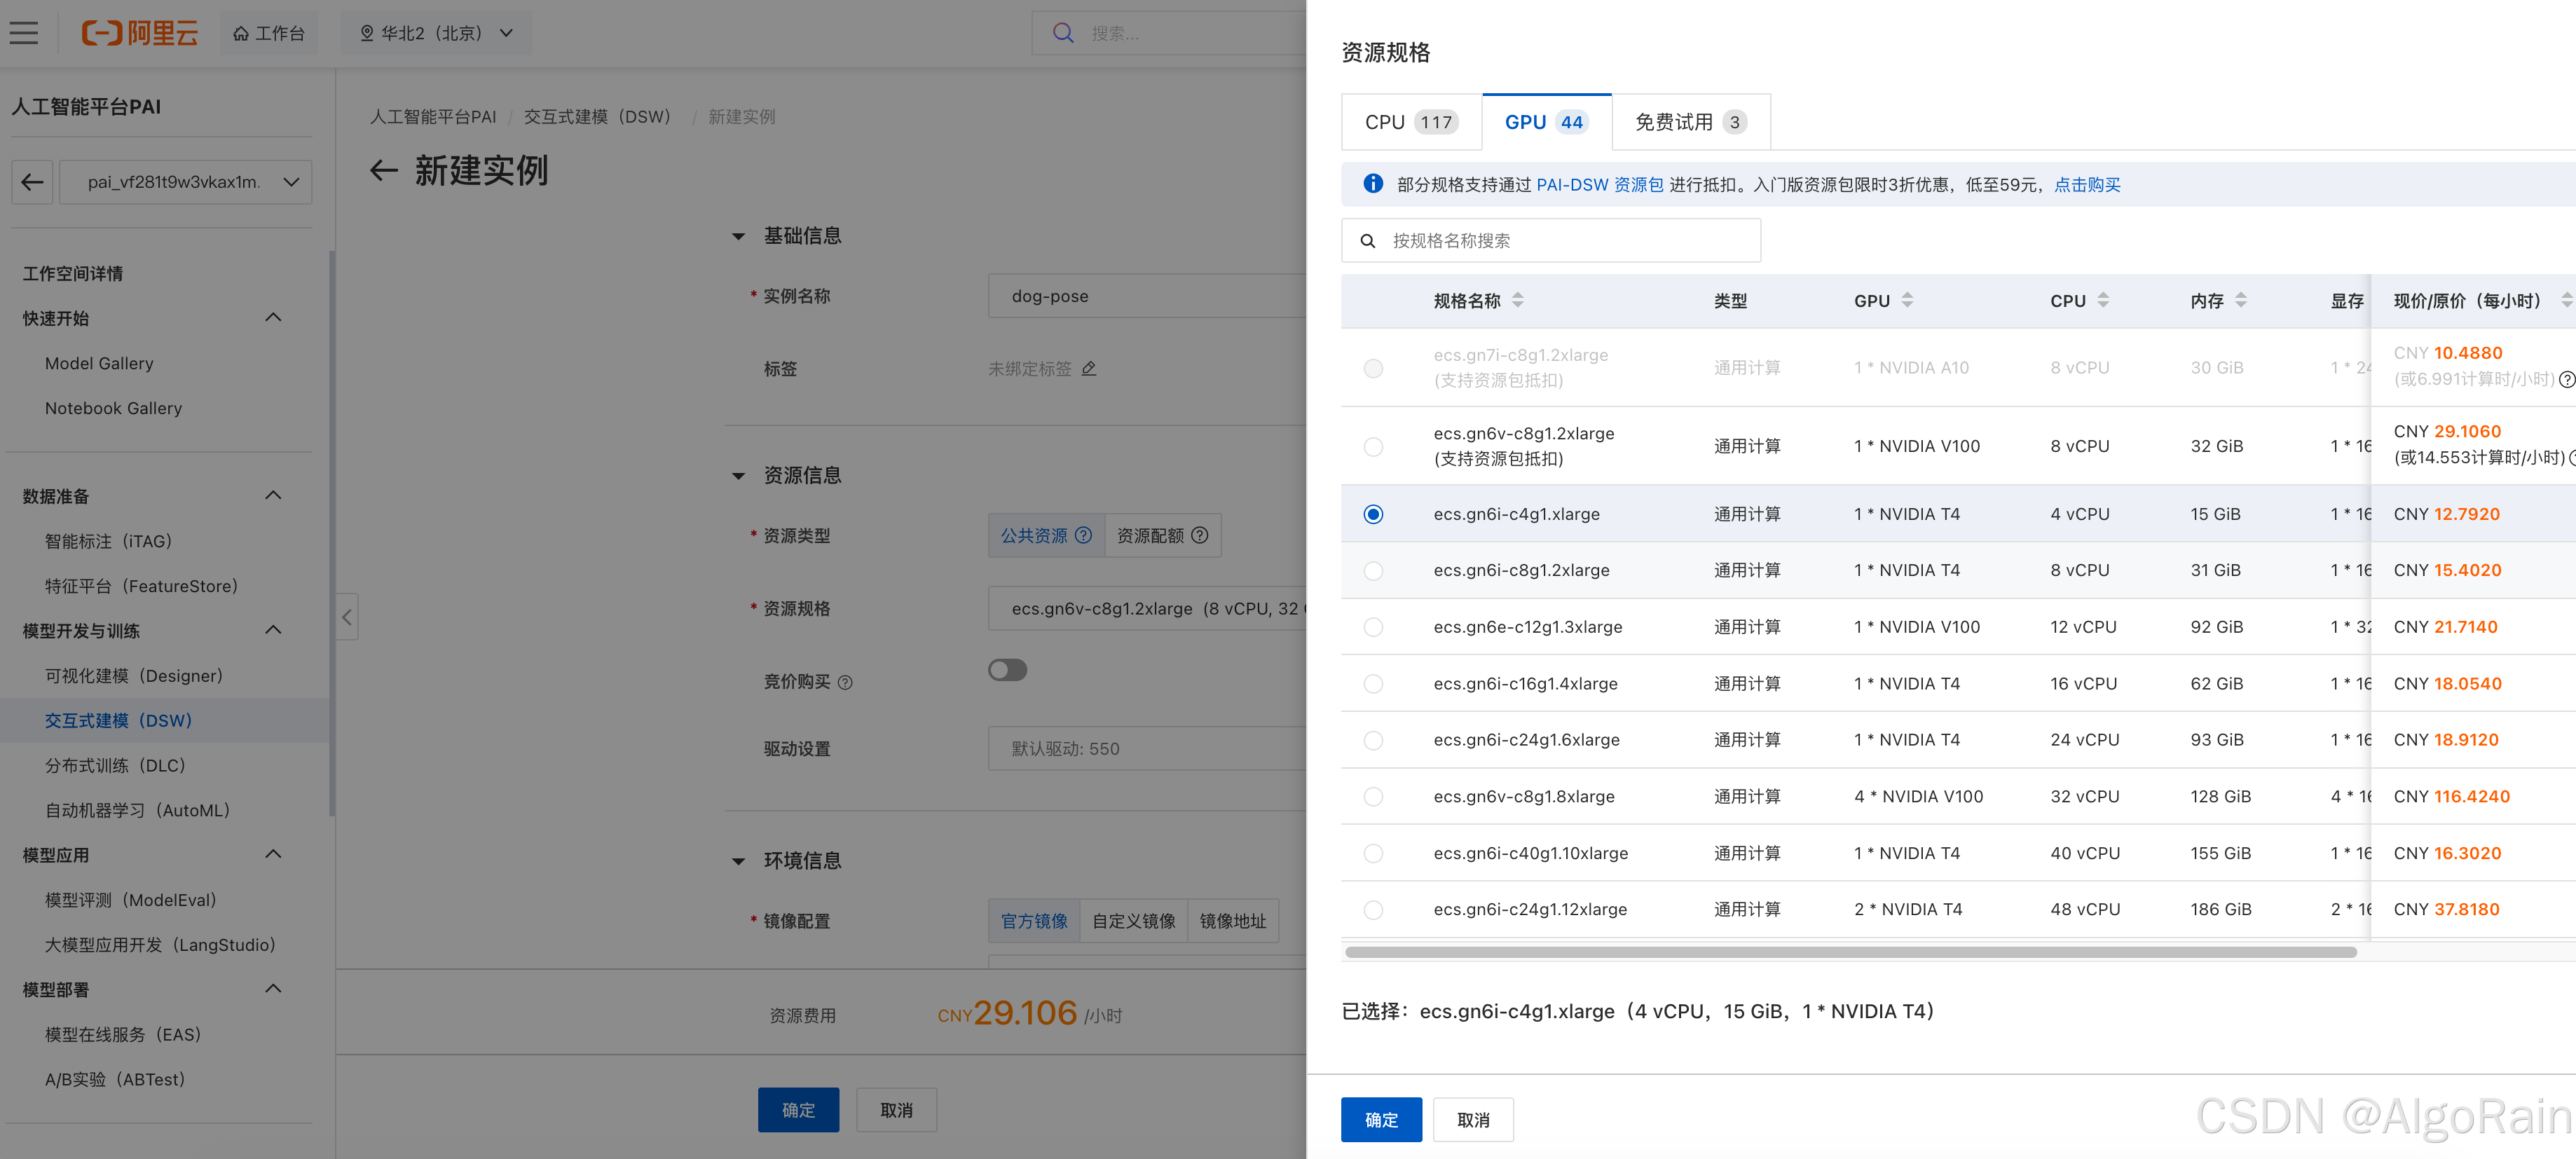
Task: Click the horizontal scrollbar under spec table
Action: point(1850,952)
